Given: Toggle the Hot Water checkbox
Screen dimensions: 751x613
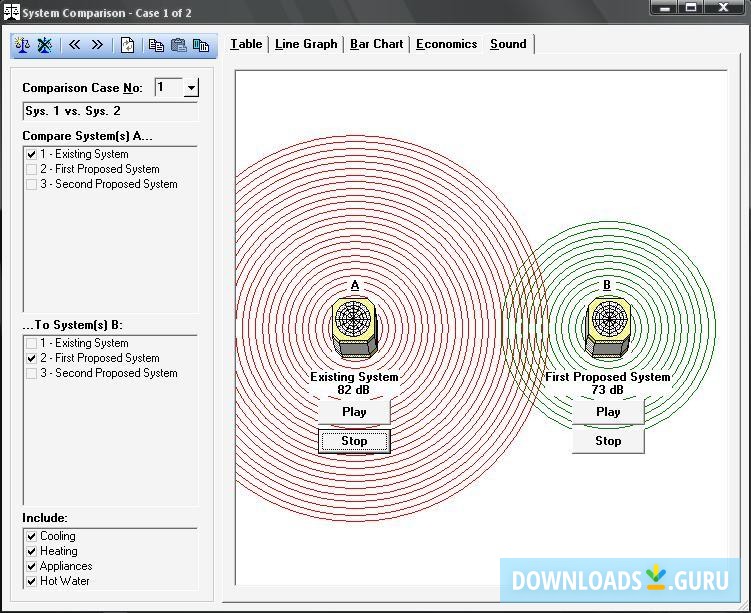Looking at the screenshot, I should click(x=32, y=581).
